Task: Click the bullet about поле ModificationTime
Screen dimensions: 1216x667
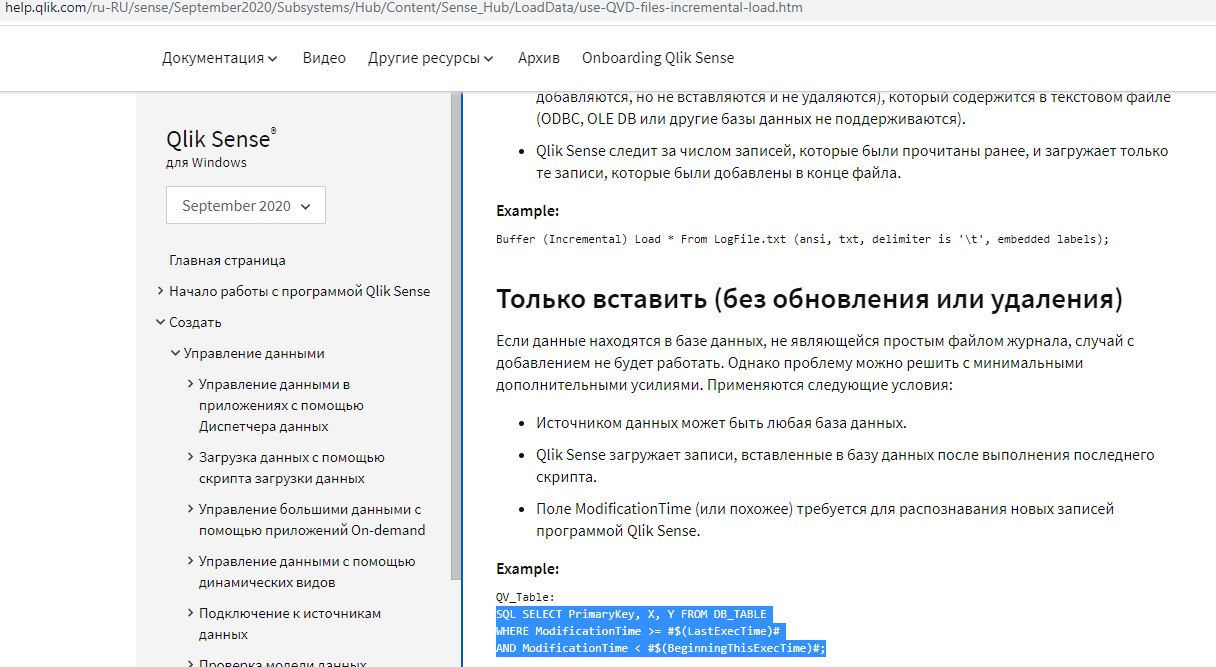Action: (x=825, y=520)
